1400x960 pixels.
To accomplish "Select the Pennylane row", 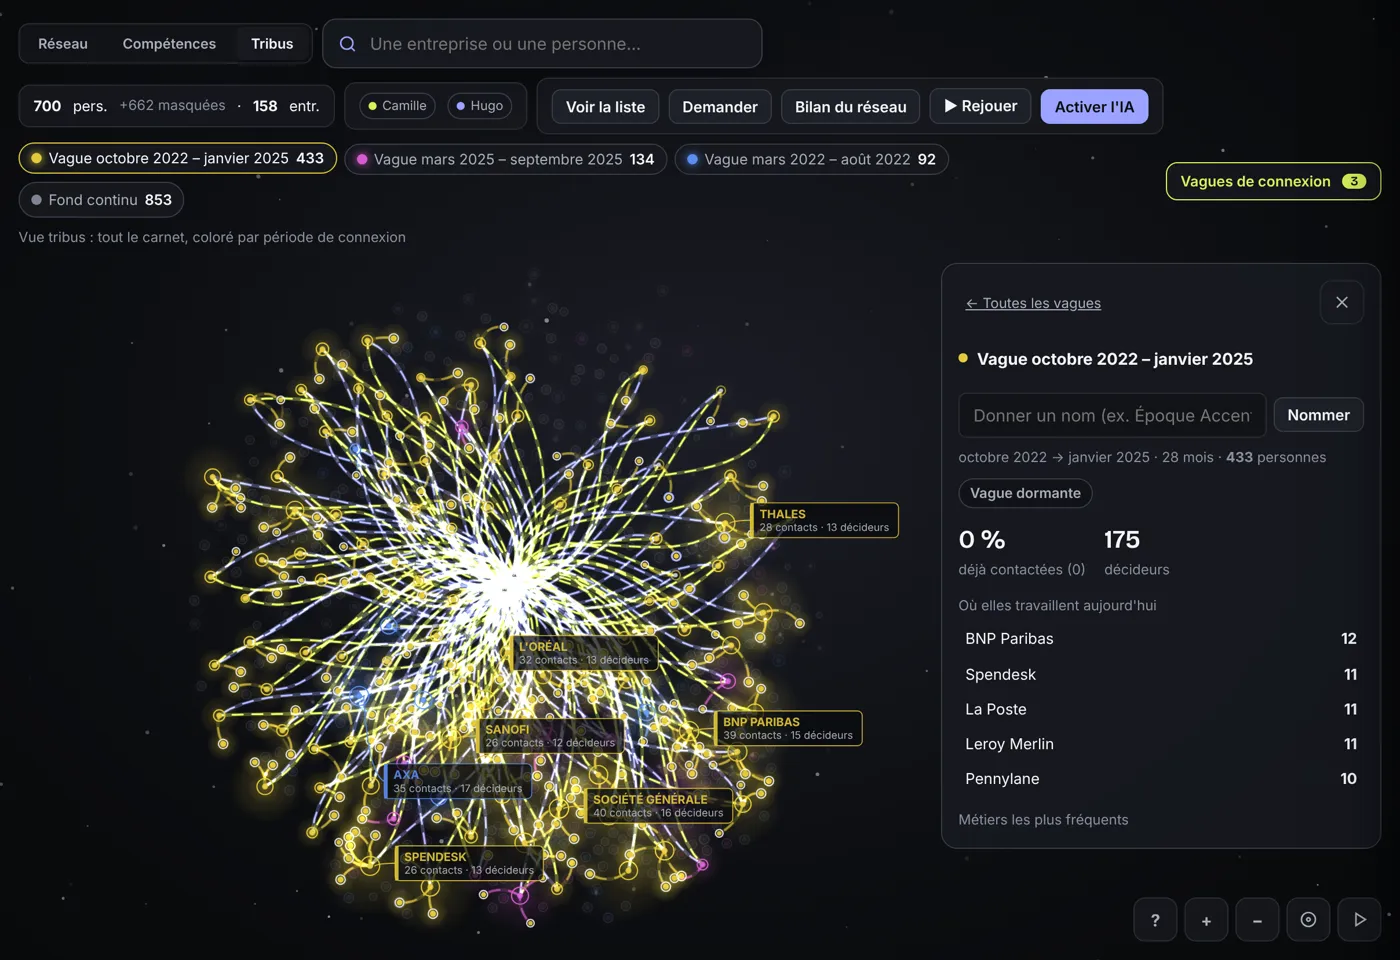I will (x=1160, y=779).
